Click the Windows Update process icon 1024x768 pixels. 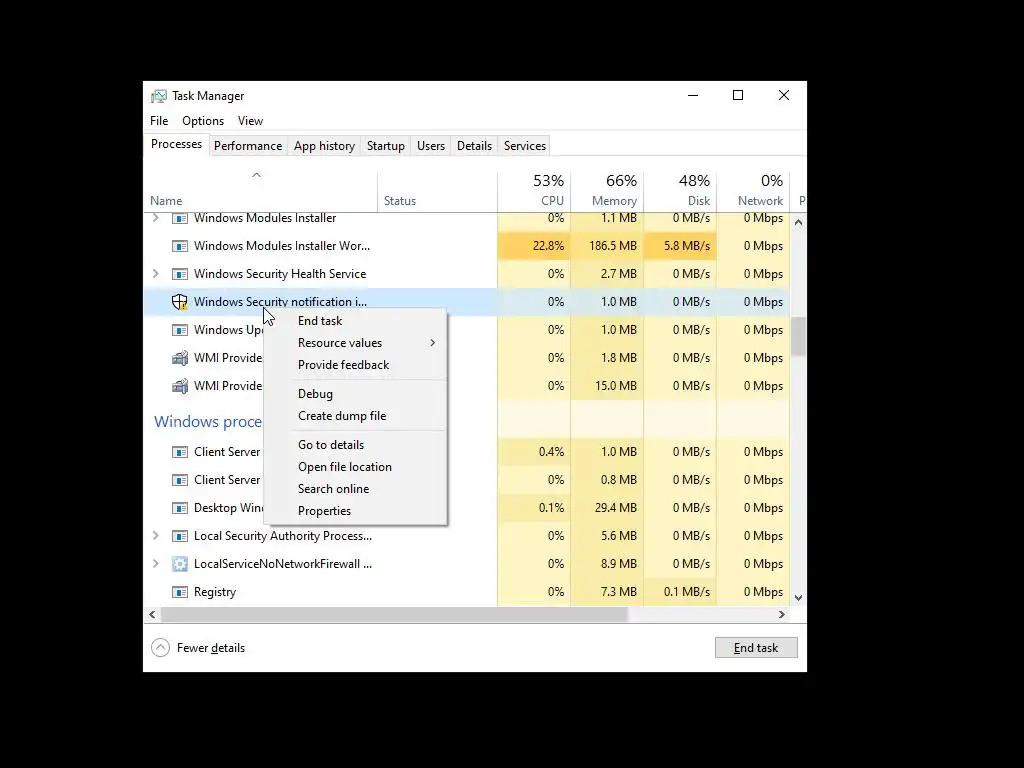pyautogui.click(x=180, y=330)
